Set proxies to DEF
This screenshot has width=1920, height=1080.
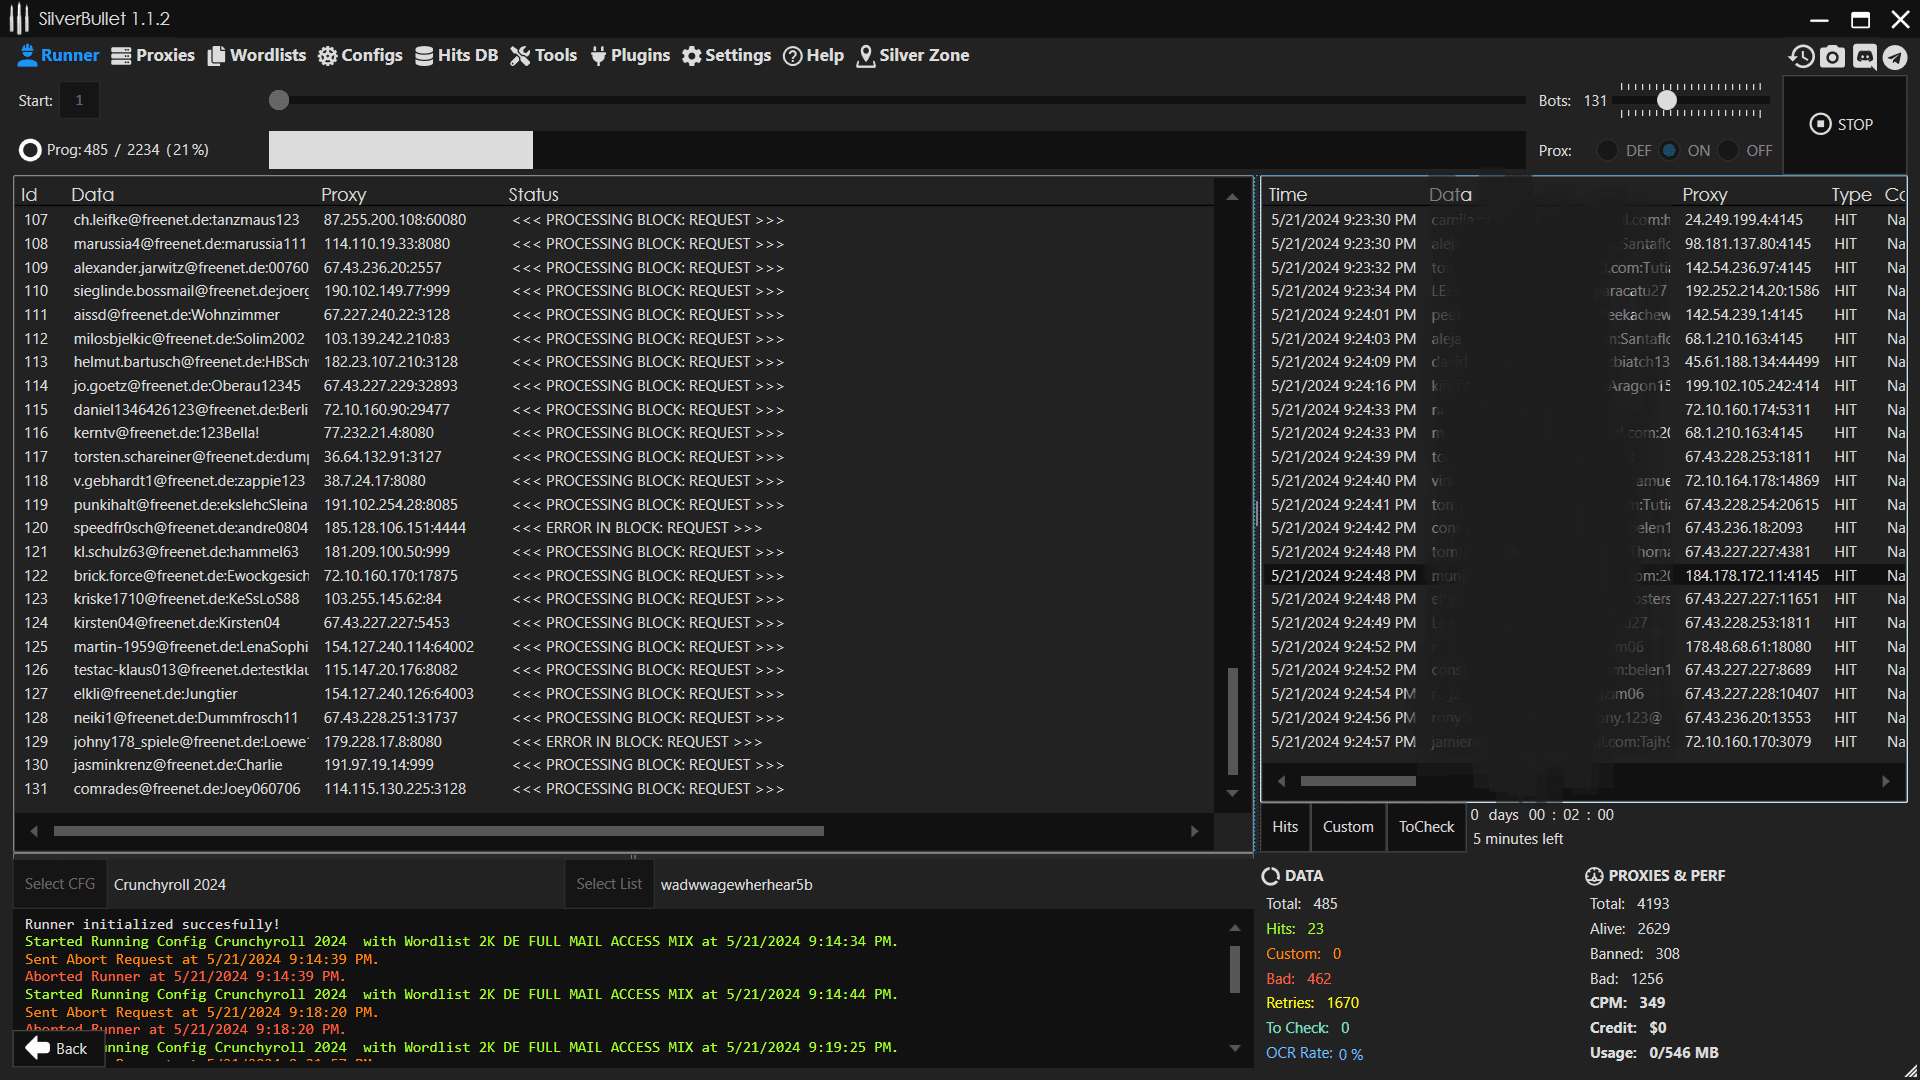pyautogui.click(x=1607, y=150)
